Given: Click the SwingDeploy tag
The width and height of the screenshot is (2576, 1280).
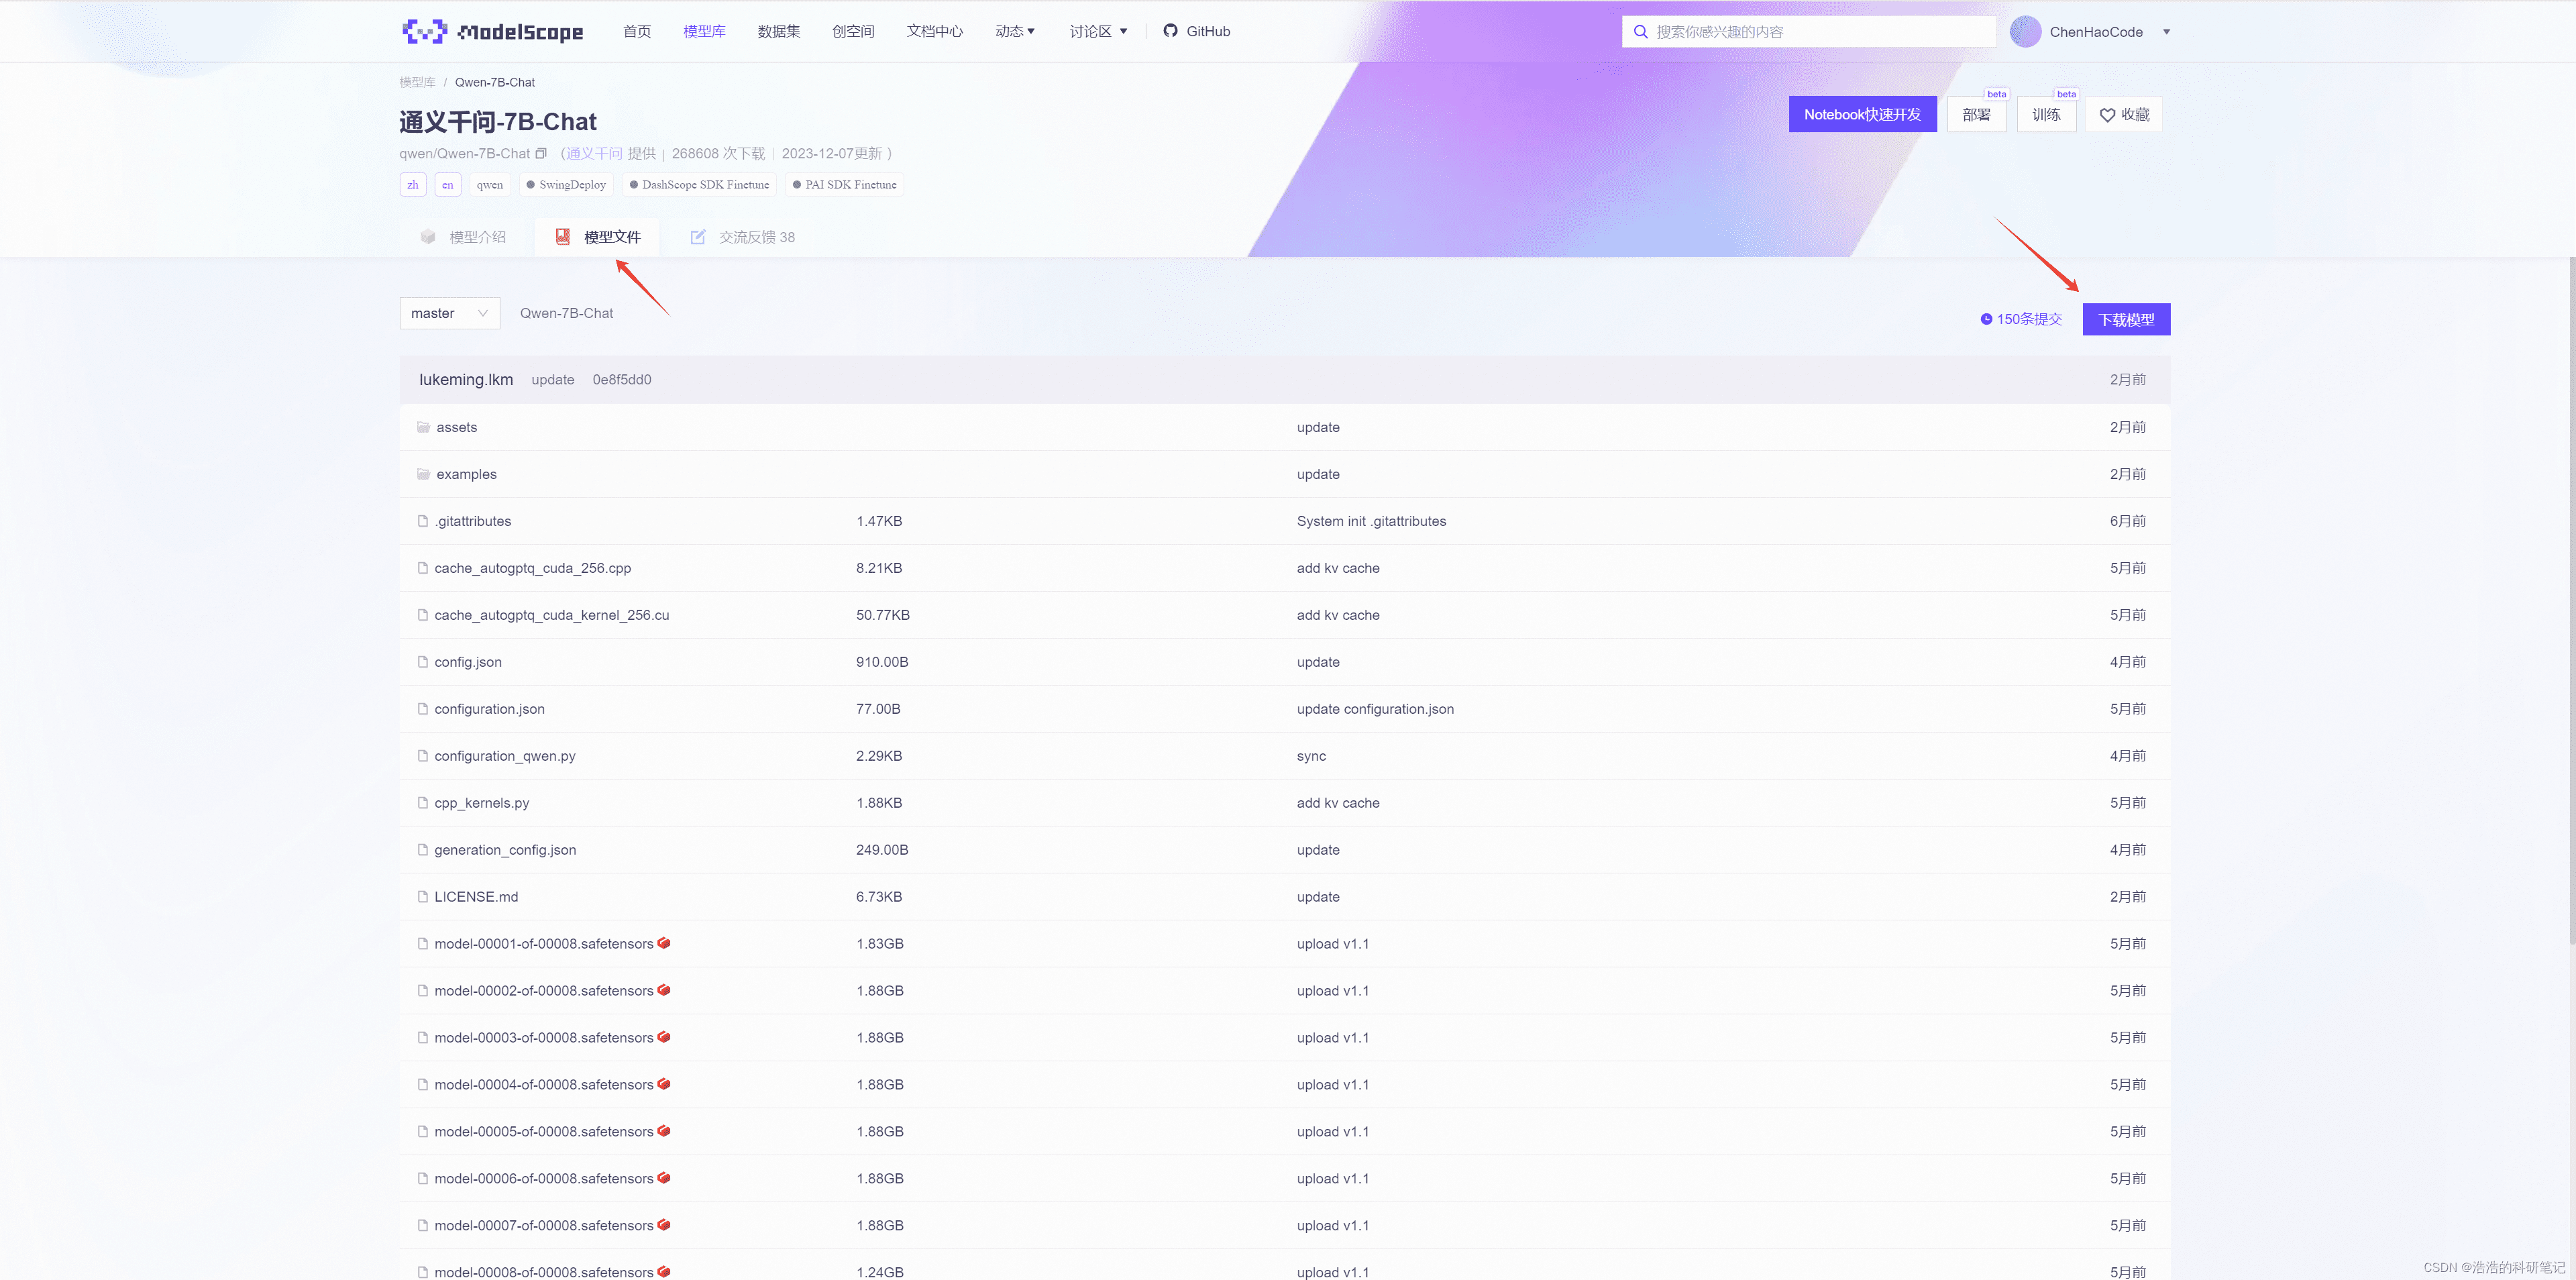Looking at the screenshot, I should [x=566, y=185].
